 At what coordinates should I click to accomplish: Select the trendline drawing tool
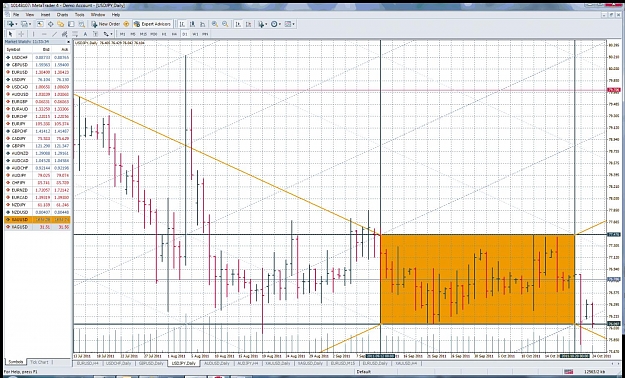[x=54, y=34]
